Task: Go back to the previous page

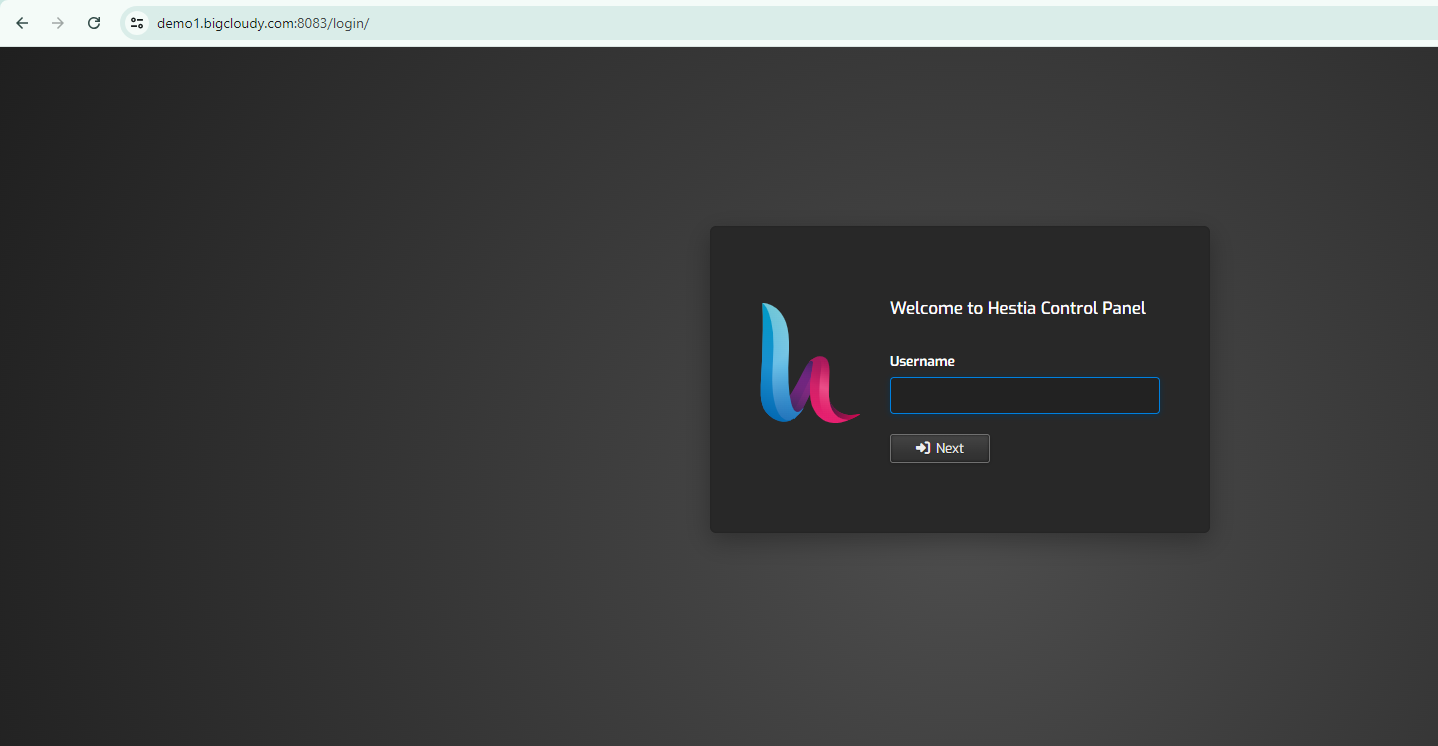Action: pyautogui.click(x=22, y=23)
